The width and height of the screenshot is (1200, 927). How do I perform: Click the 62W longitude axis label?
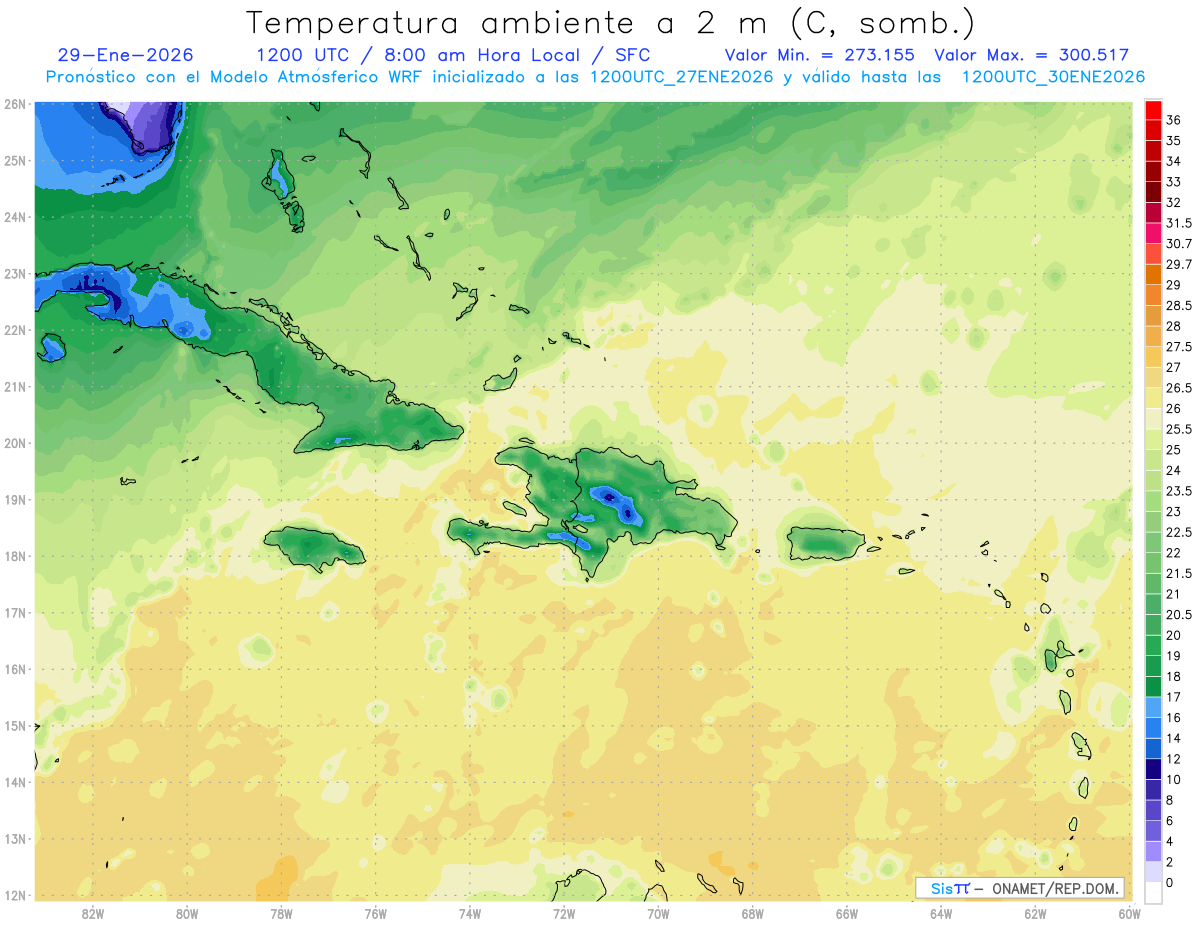coord(1035,913)
